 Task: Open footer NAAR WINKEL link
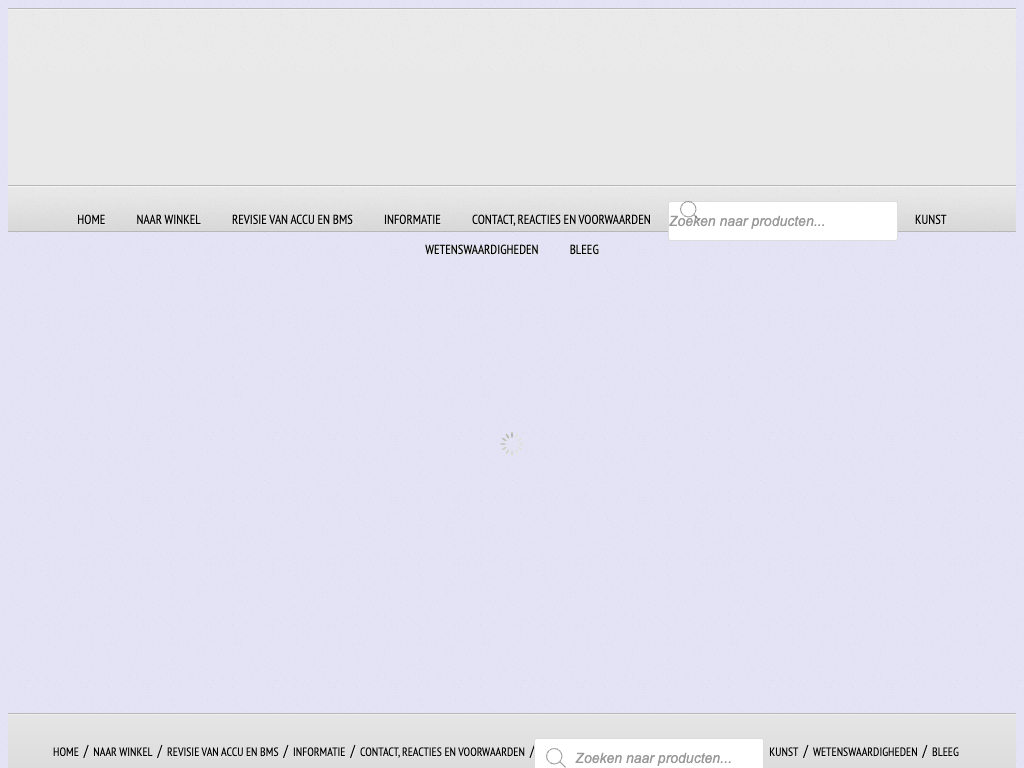click(123, 752)
